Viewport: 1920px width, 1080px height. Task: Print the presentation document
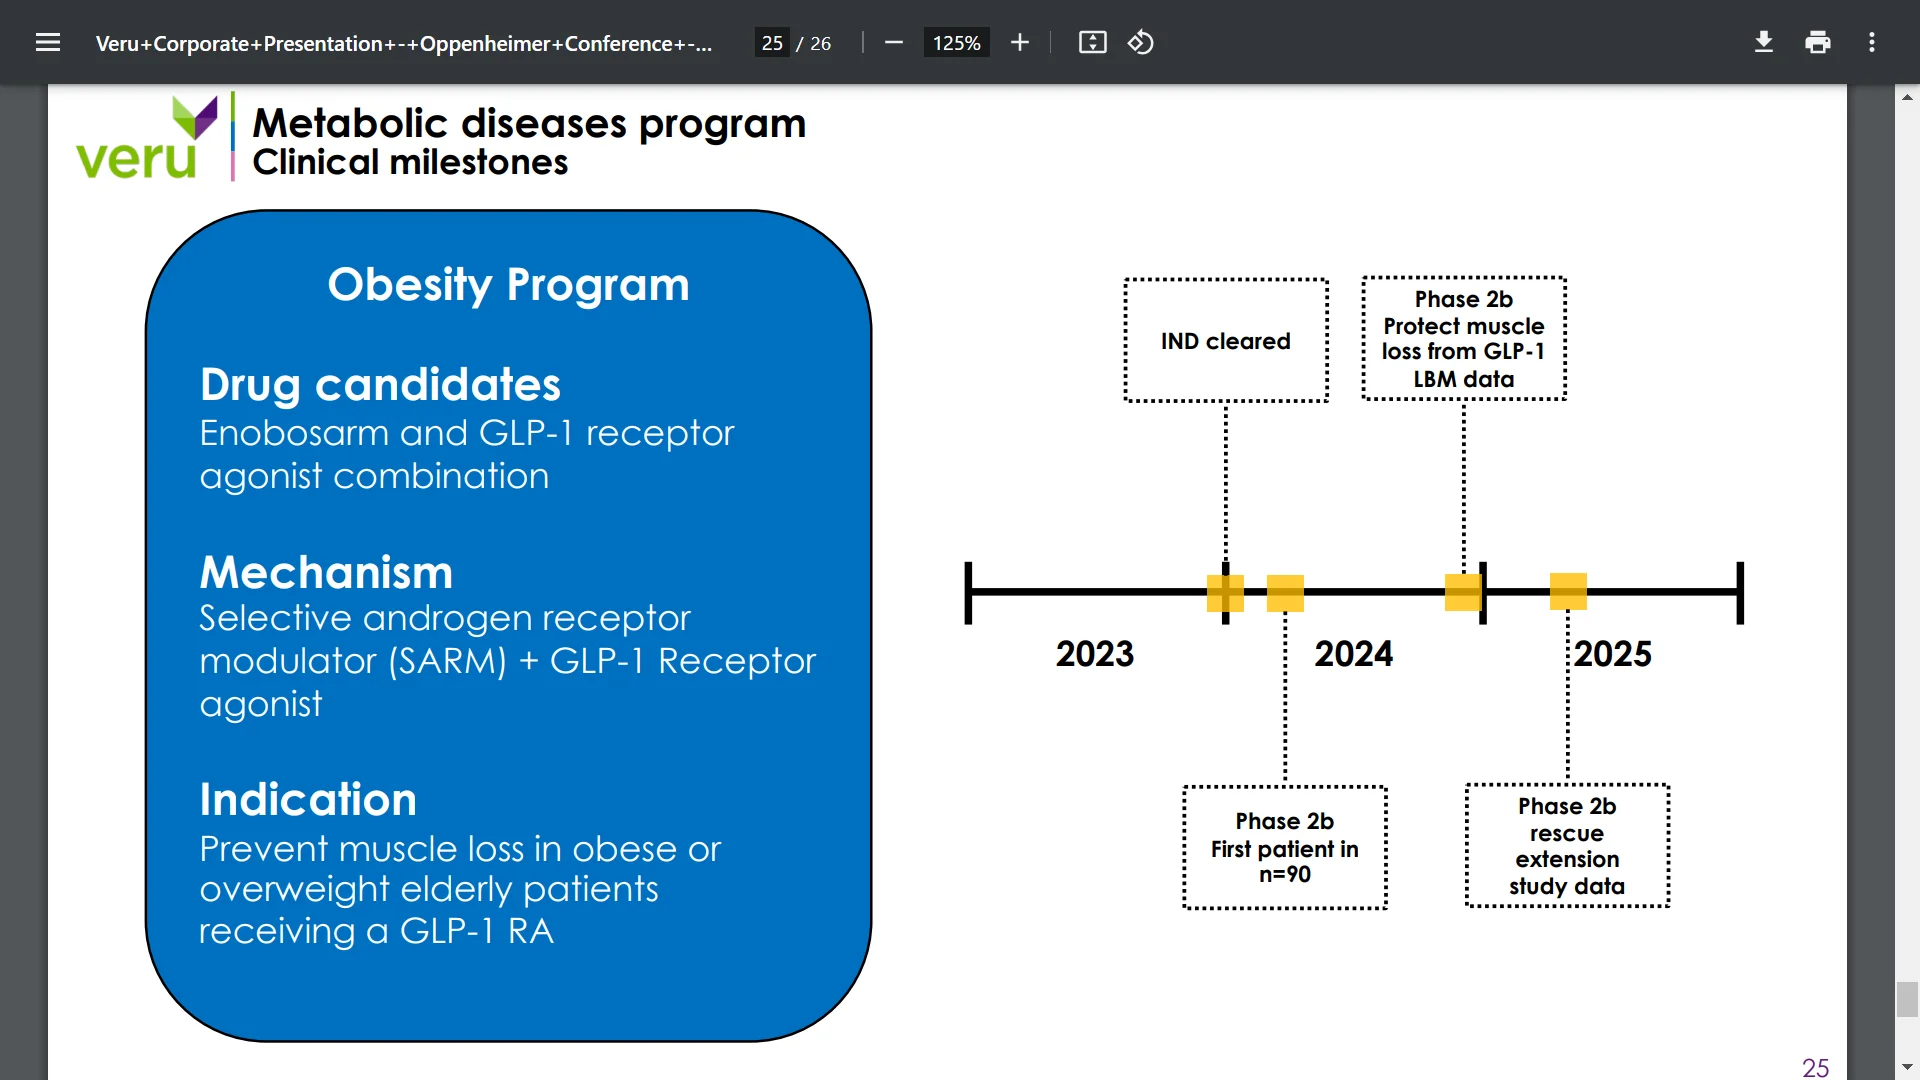click(x=1818, y=42)
